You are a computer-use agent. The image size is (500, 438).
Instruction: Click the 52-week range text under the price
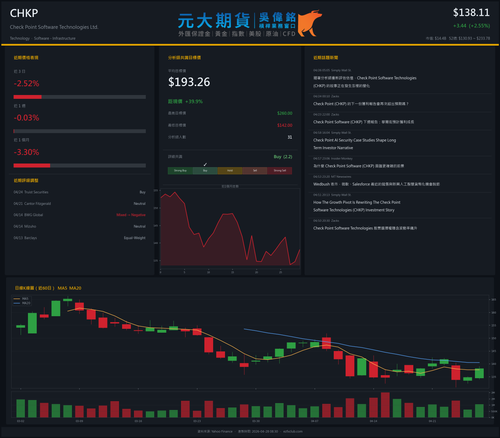469,38
